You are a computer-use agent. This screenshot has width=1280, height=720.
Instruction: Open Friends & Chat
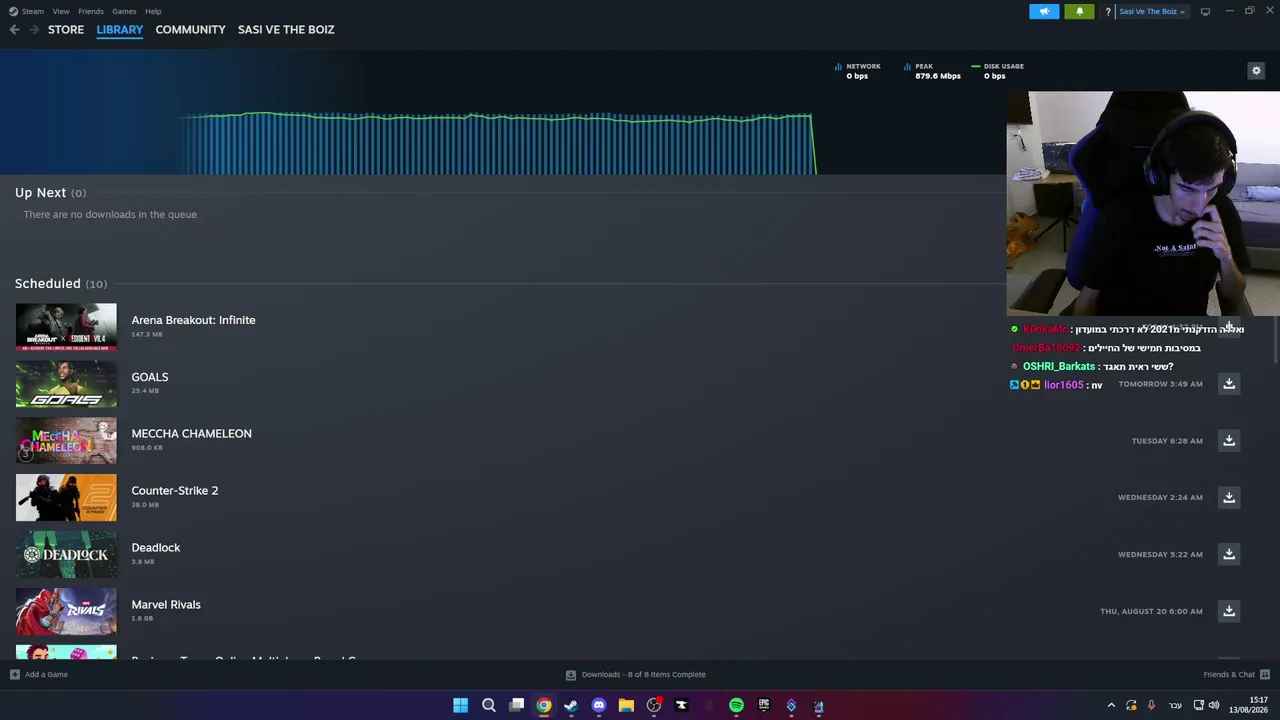(x=1236, y=675)
